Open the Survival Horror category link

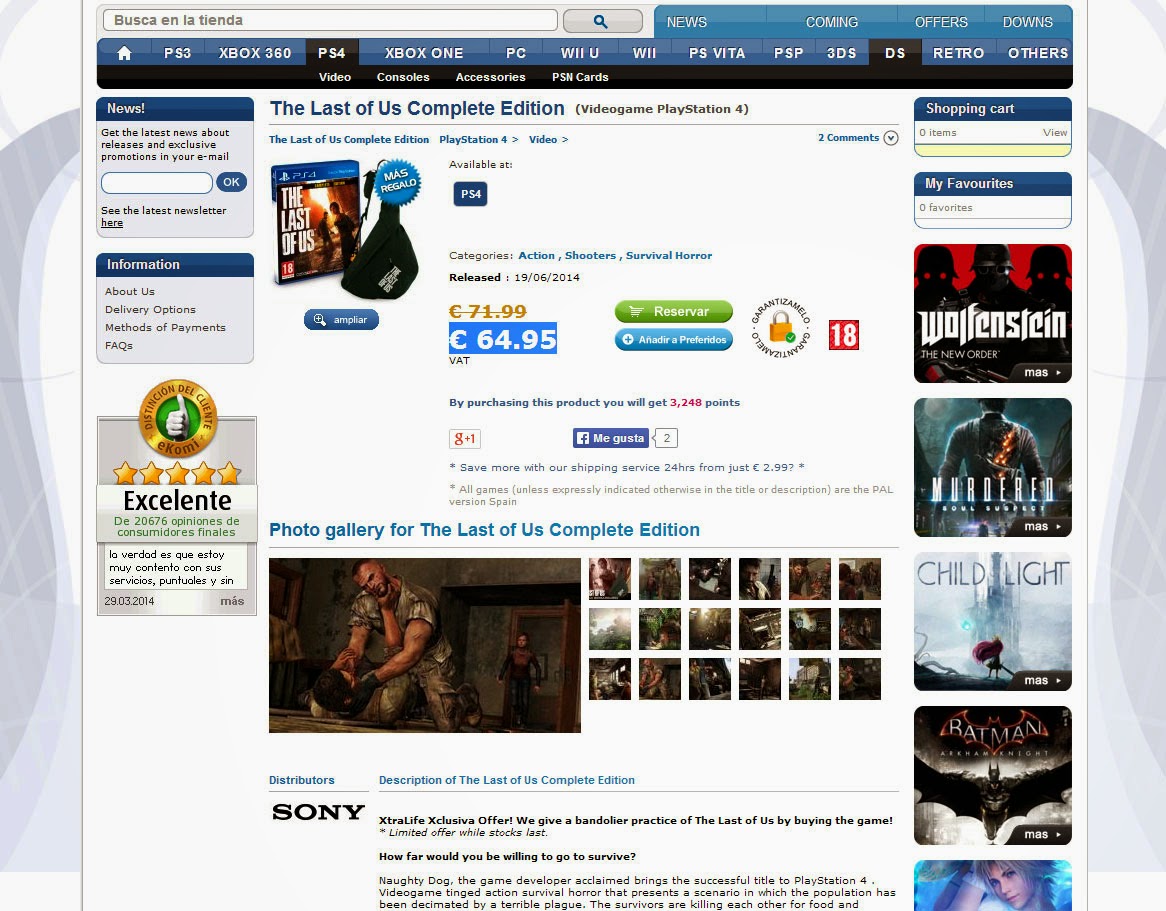tap(669, 255)
